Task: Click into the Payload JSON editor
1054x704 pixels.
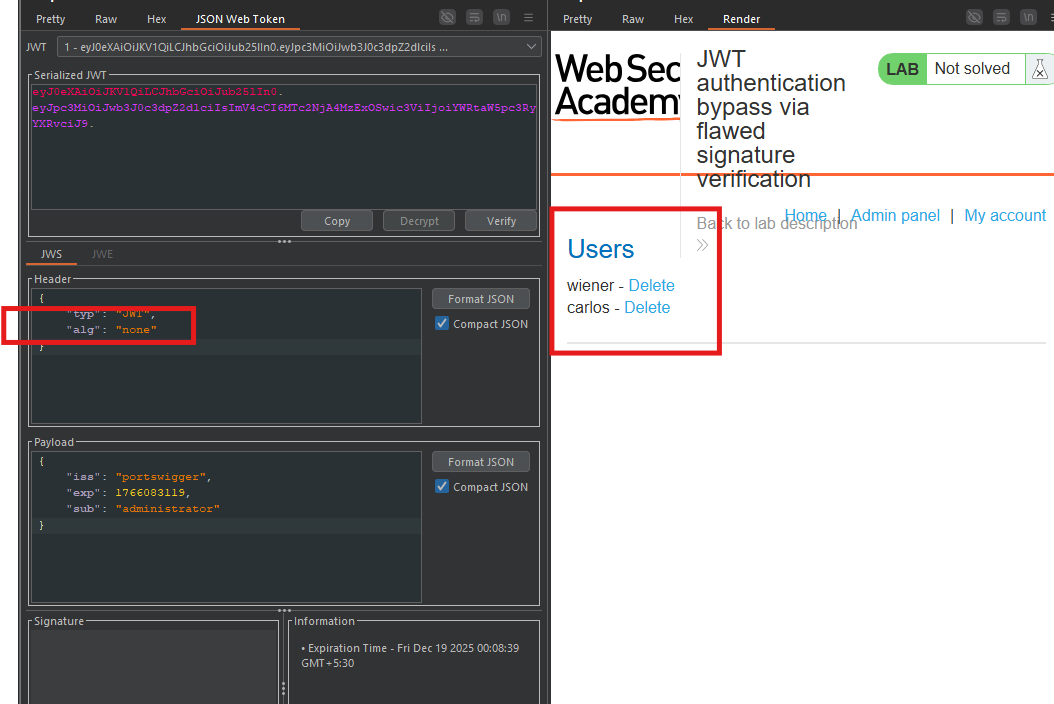Action: 226,527
